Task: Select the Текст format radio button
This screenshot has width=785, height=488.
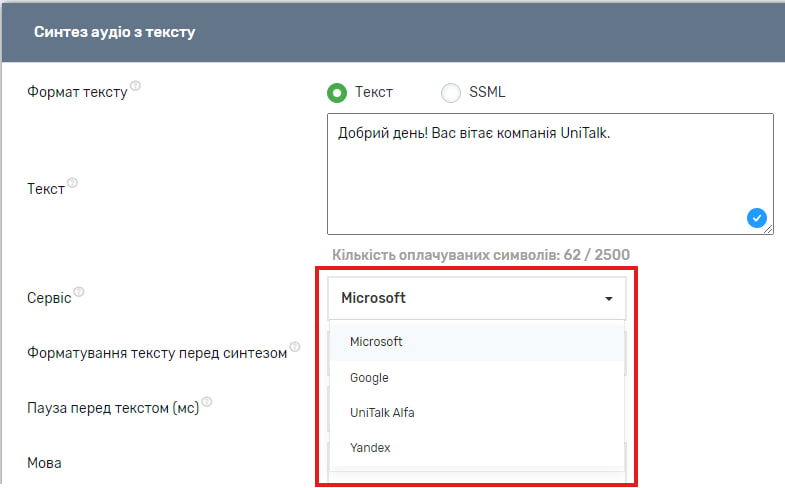Action: click(x=337, y=93)
